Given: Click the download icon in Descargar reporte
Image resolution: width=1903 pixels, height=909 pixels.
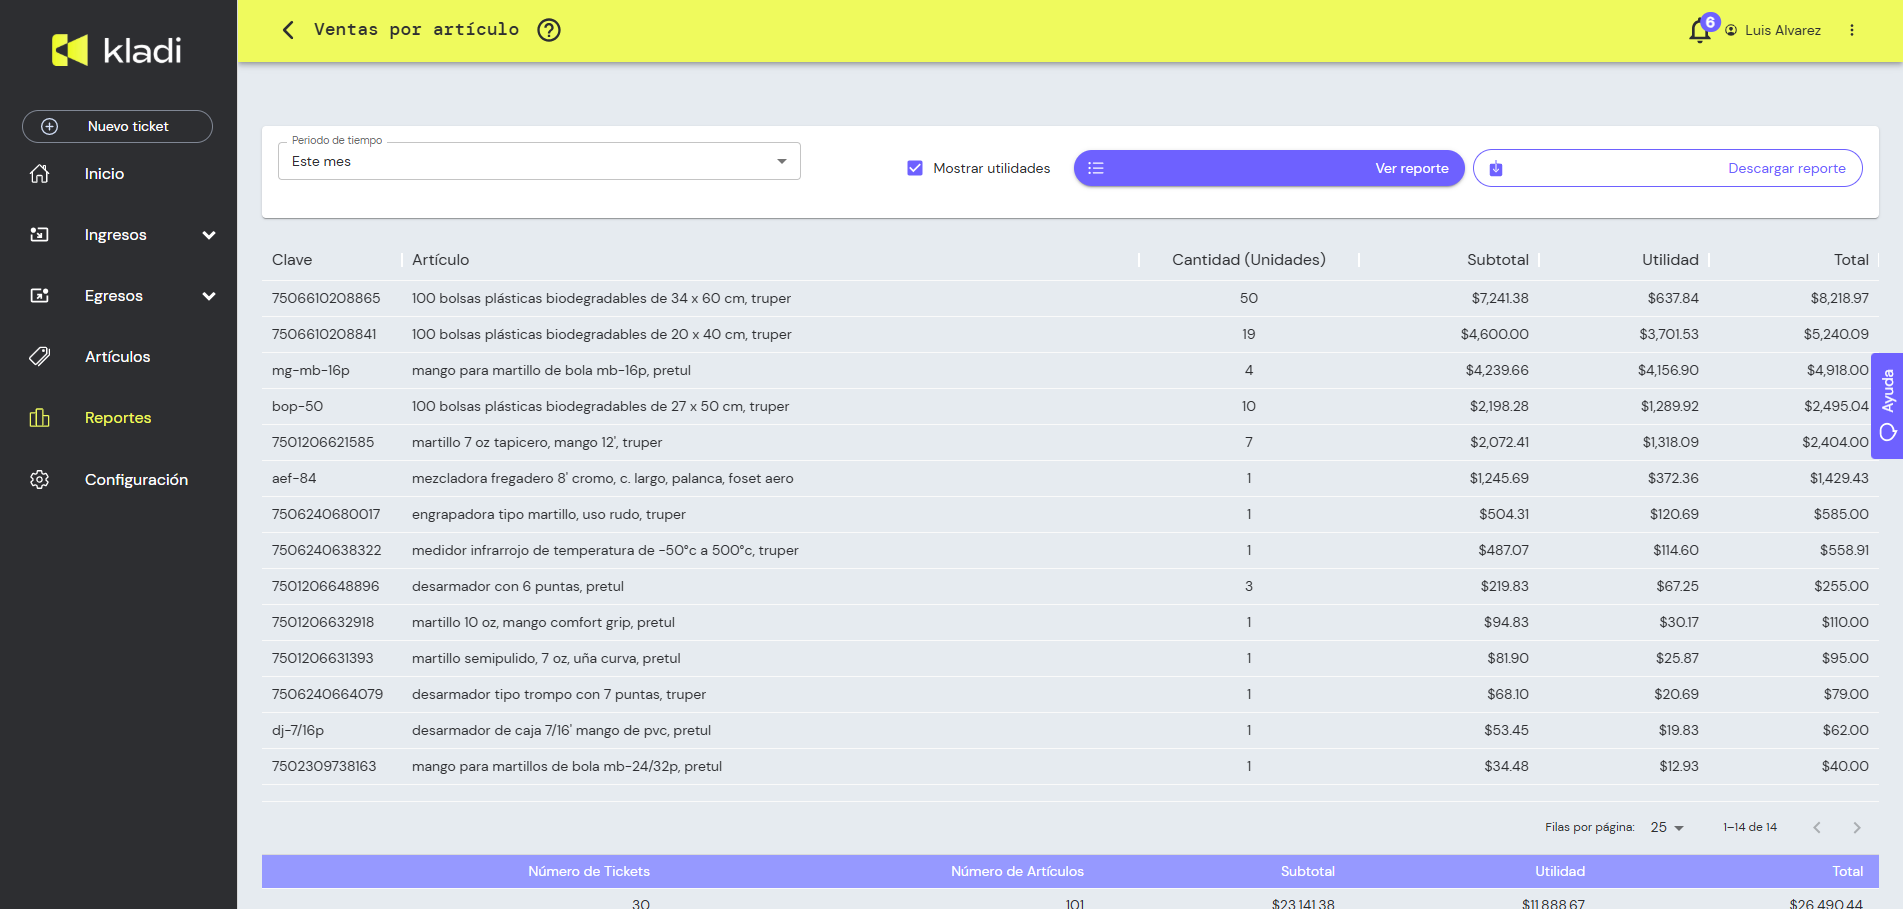Looking at the screenshot, I should [1496, 168].
